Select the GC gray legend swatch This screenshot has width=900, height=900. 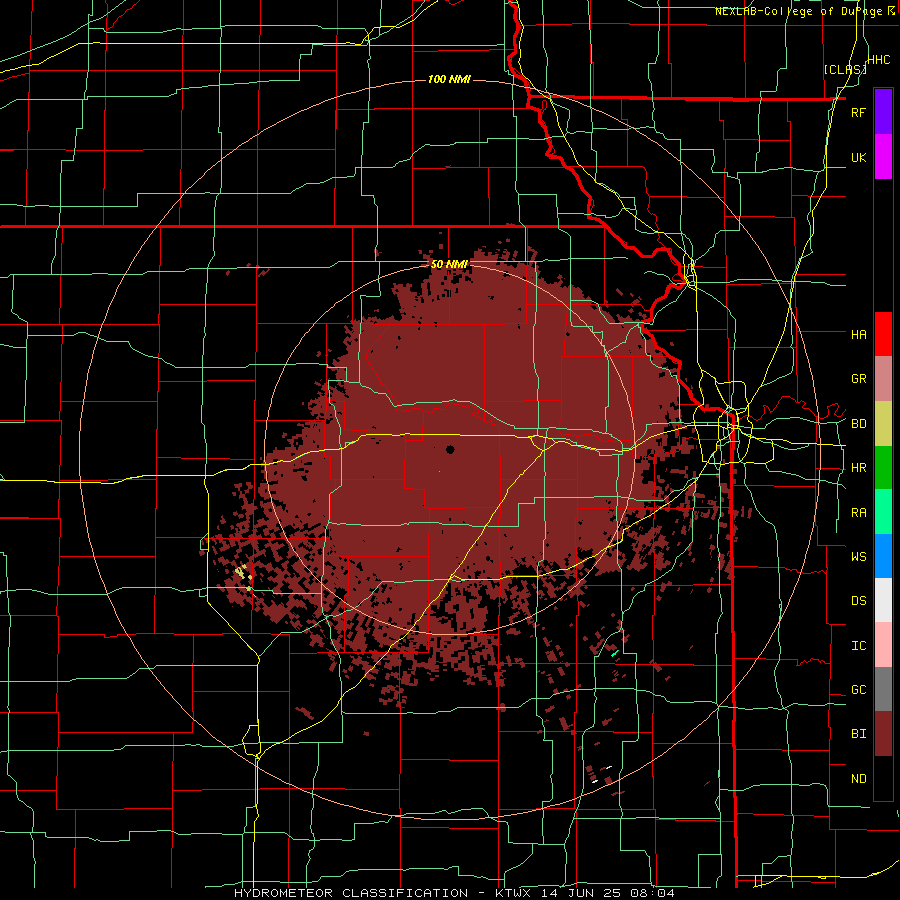click(x=883, y=689)
